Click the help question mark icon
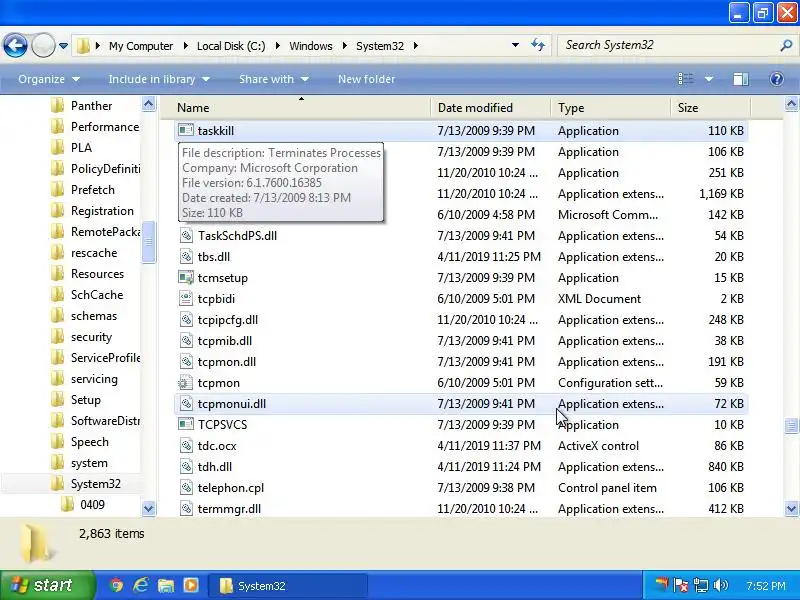The height and width of the screenshot is (600, 800). coord(776,79)
